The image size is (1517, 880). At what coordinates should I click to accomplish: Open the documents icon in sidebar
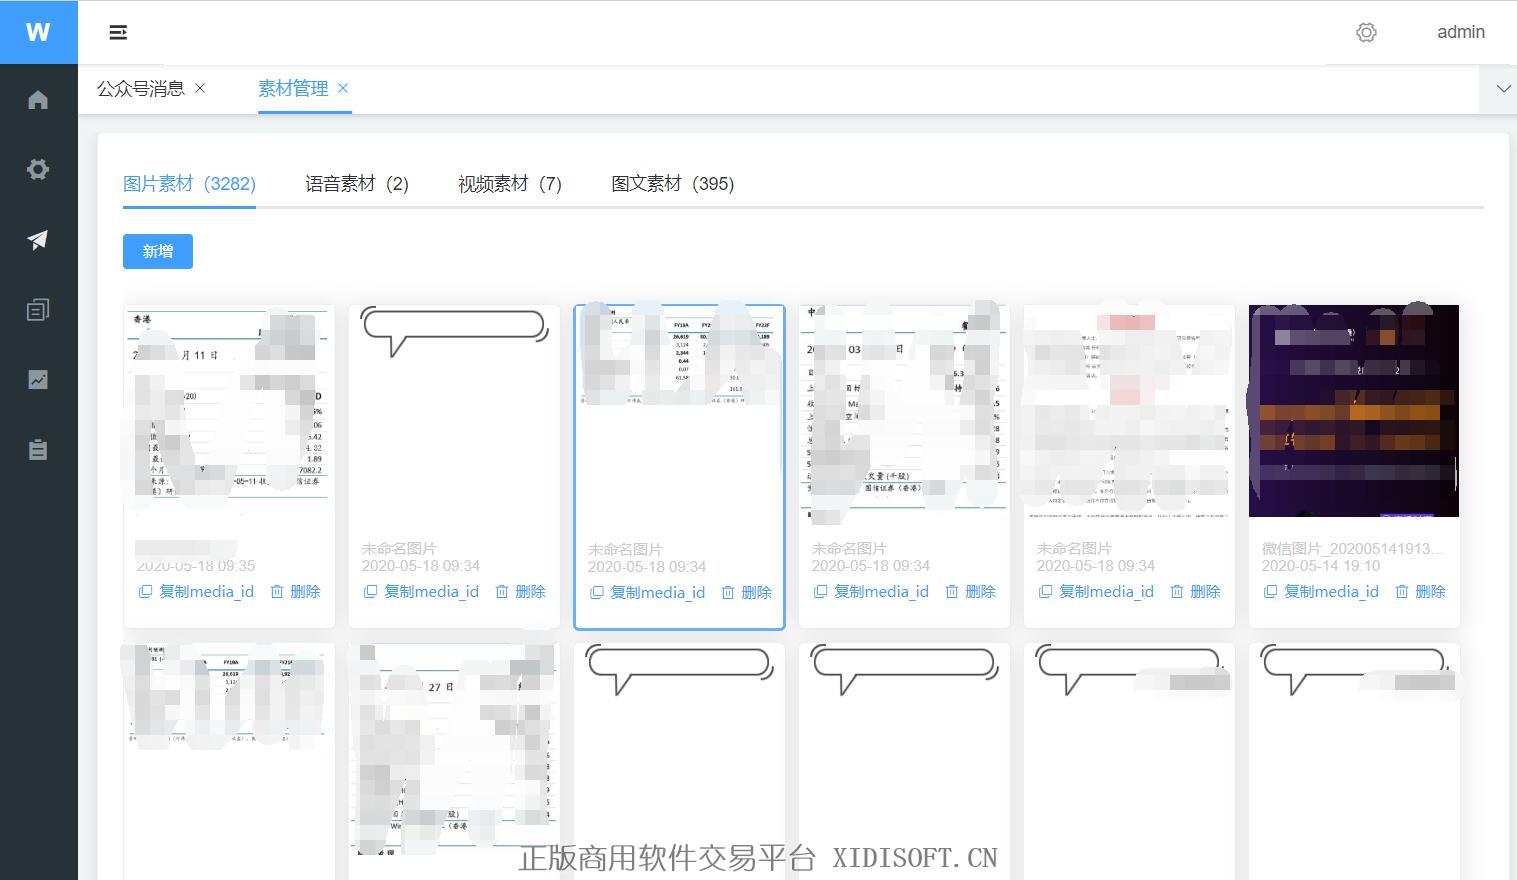click(x=38, y=310)
